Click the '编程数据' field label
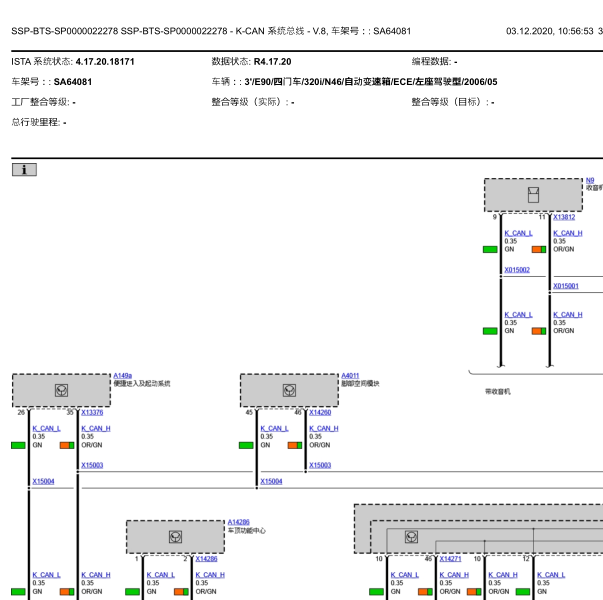Screen dimensions: 603x600 click(x=434, y=62)
